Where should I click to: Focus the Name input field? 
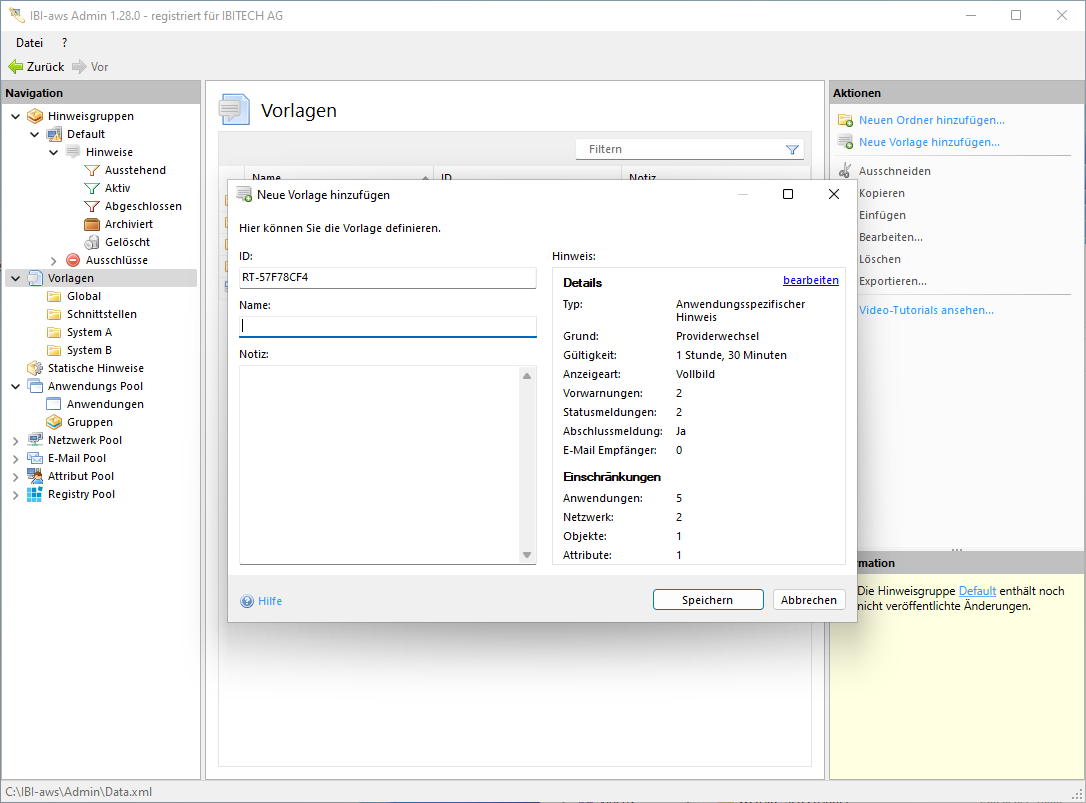coord(388,326)
